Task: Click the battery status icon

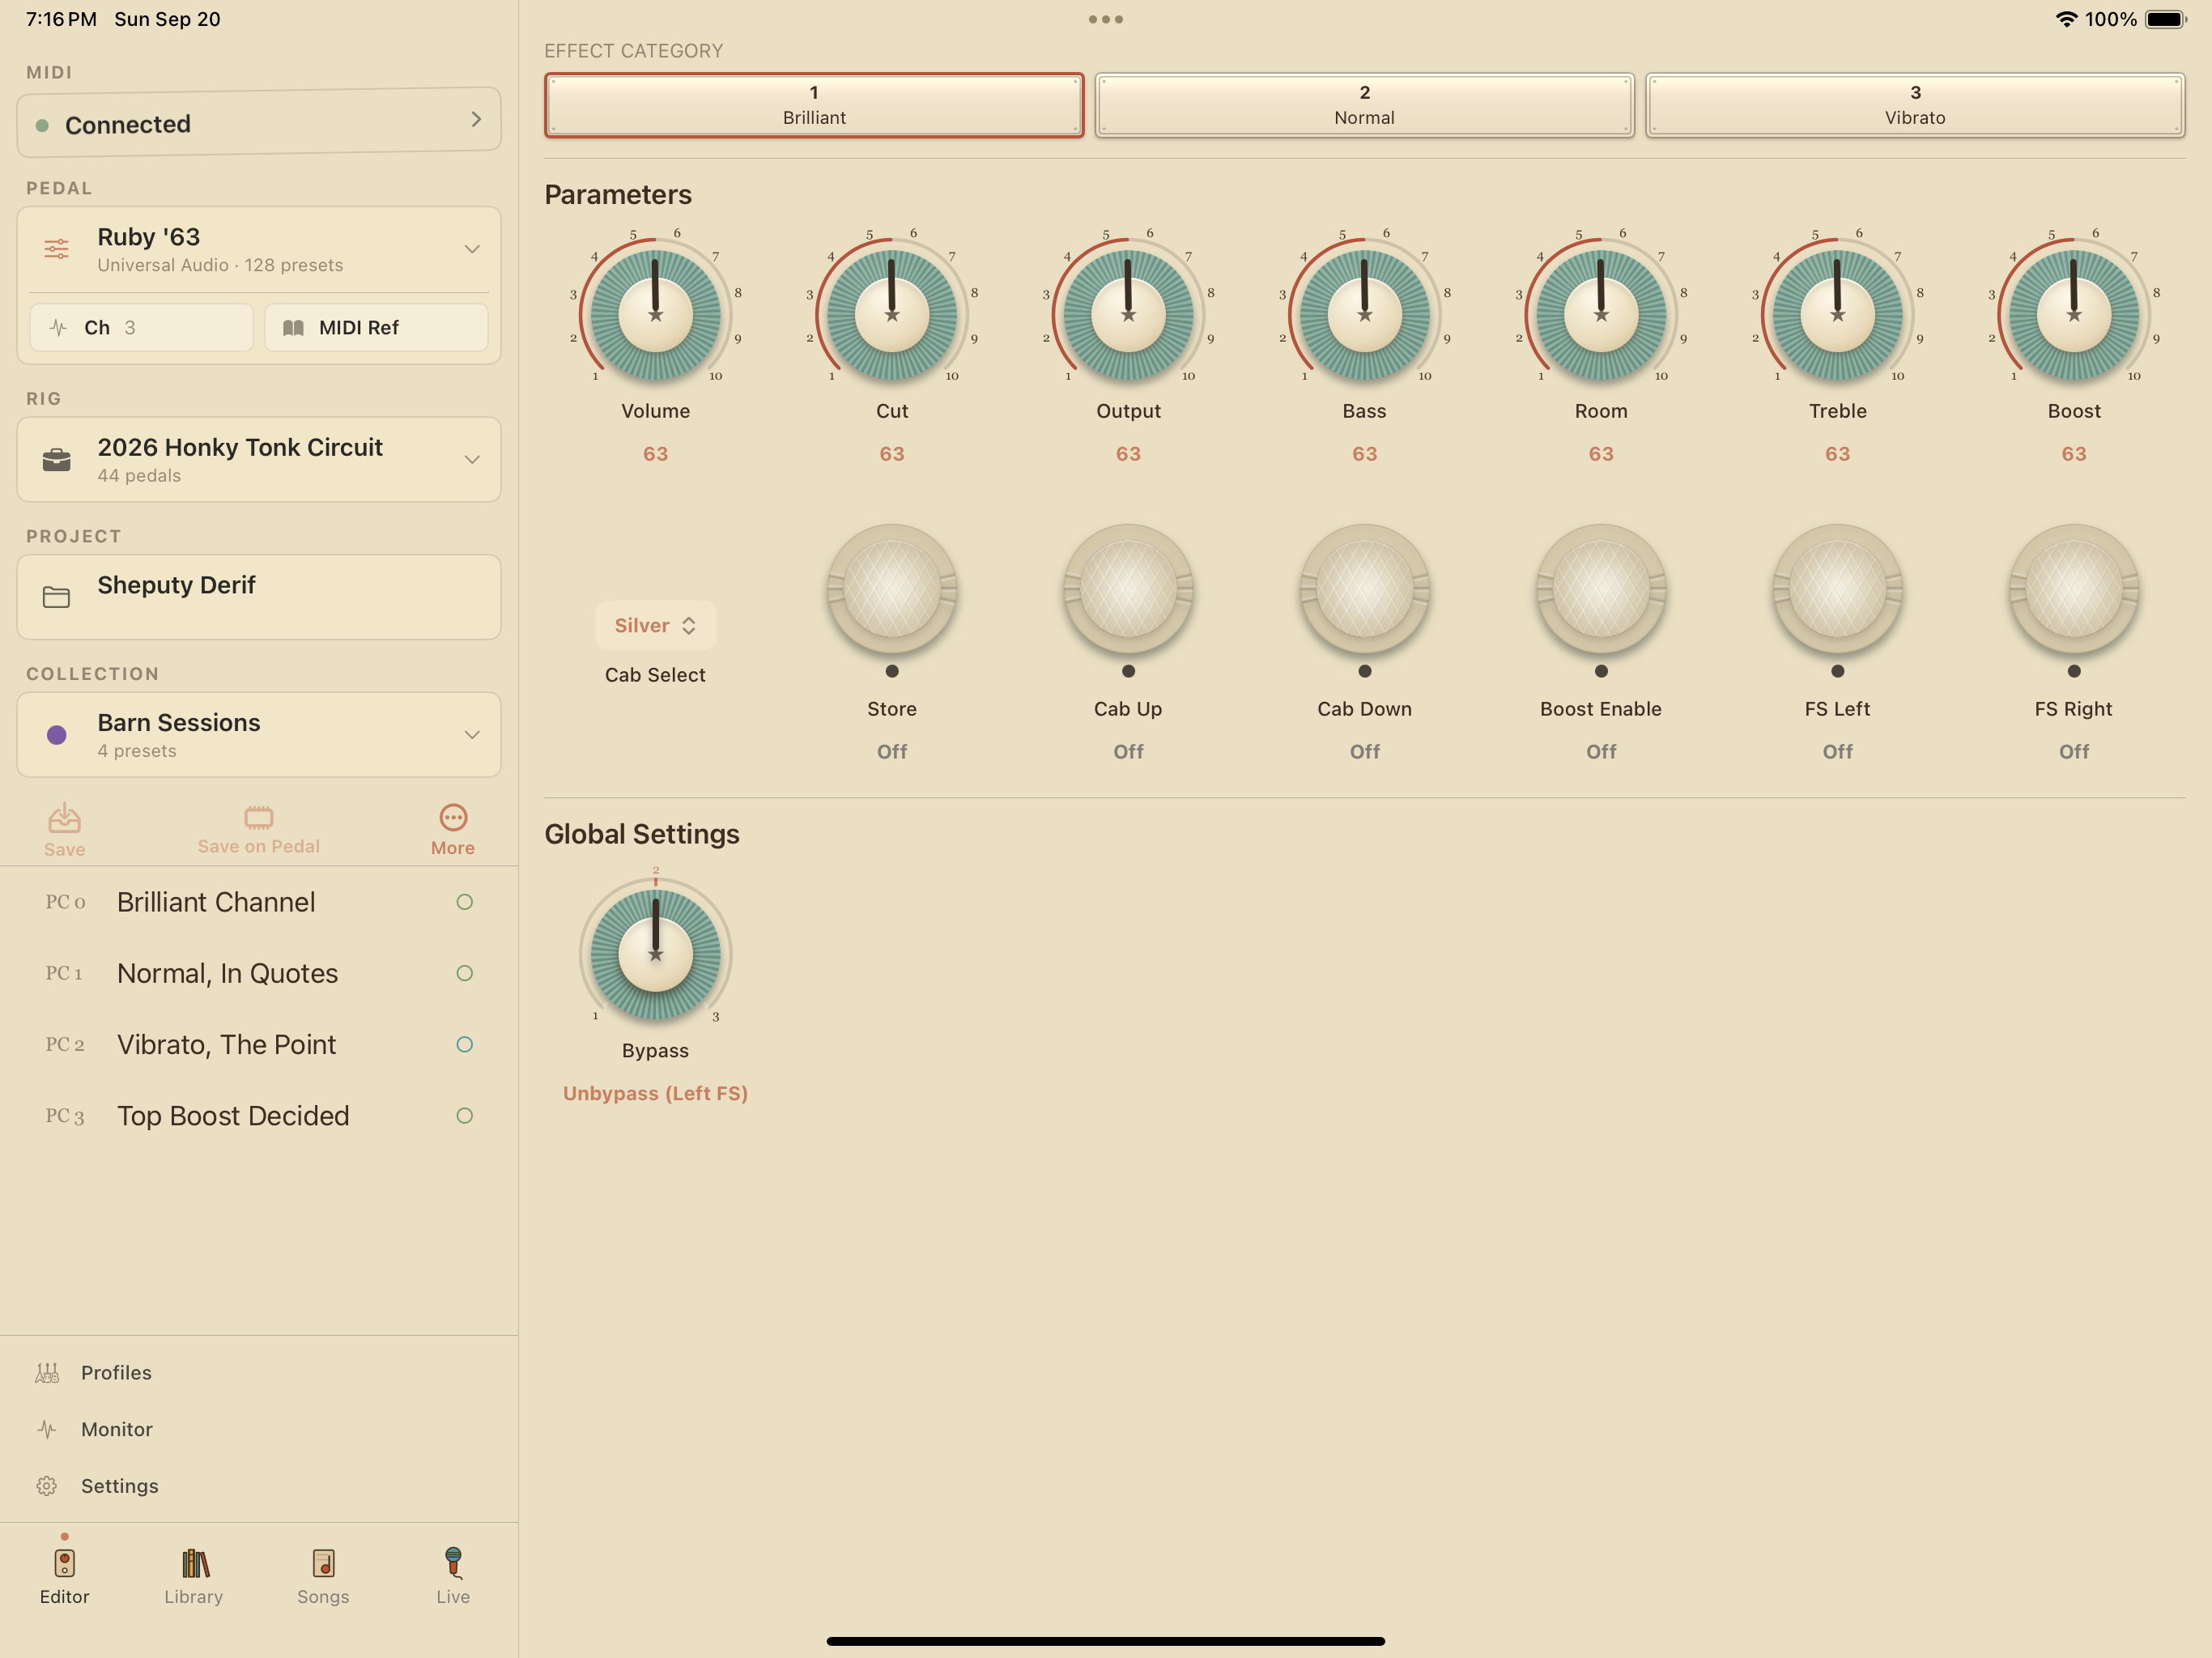Action: [x=2166, y=19]
